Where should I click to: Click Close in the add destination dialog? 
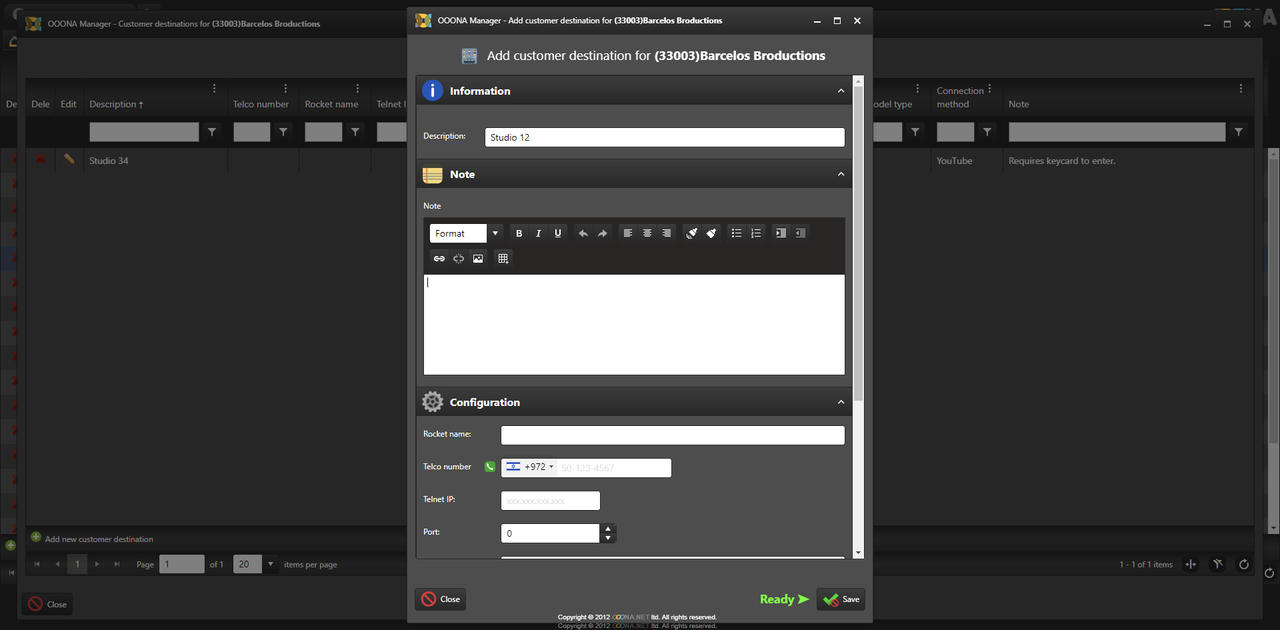(440, 599)
